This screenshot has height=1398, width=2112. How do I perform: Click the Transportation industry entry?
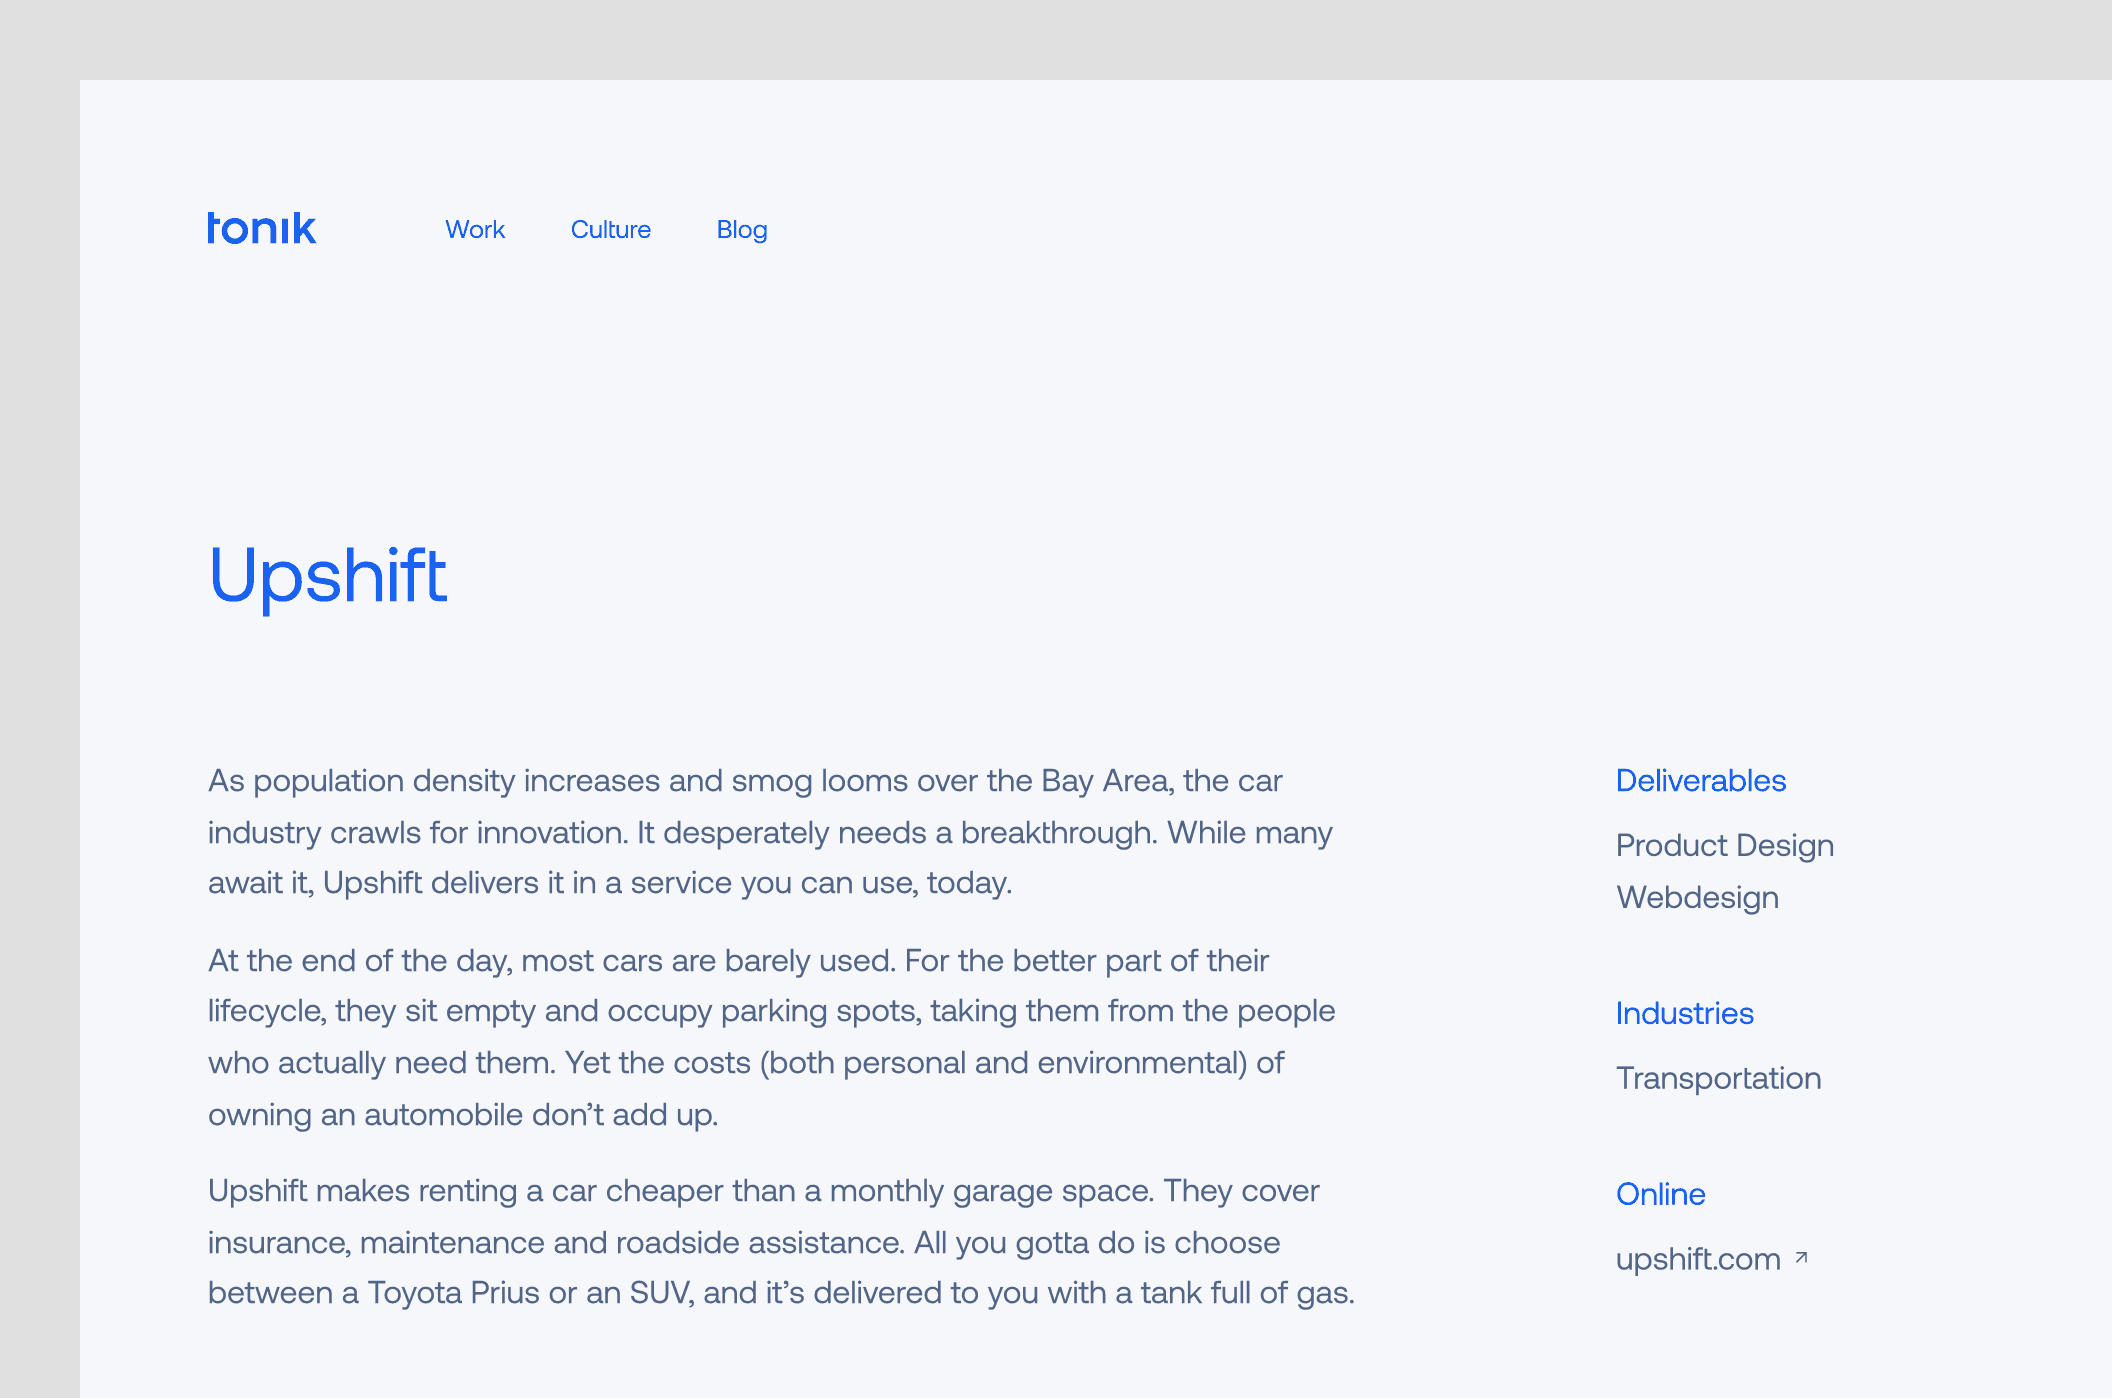(x=1718, y=1080)
